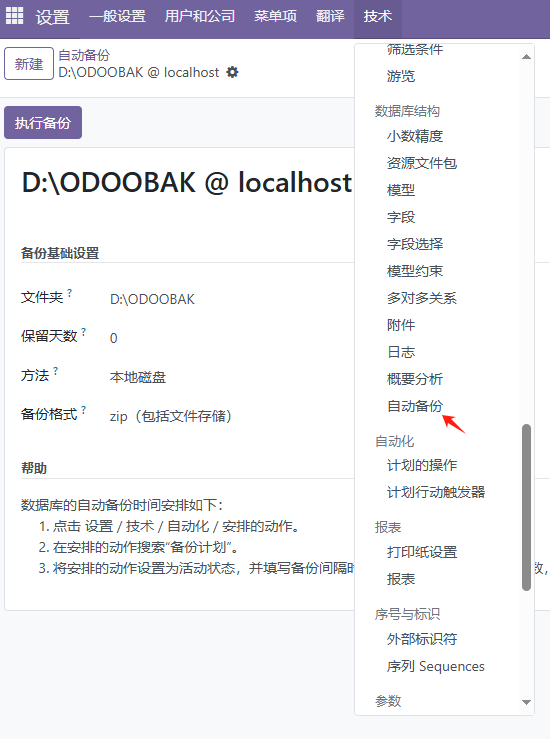
Task: Open 计划的操作 menu entry
Action: [x=422, y=465]
